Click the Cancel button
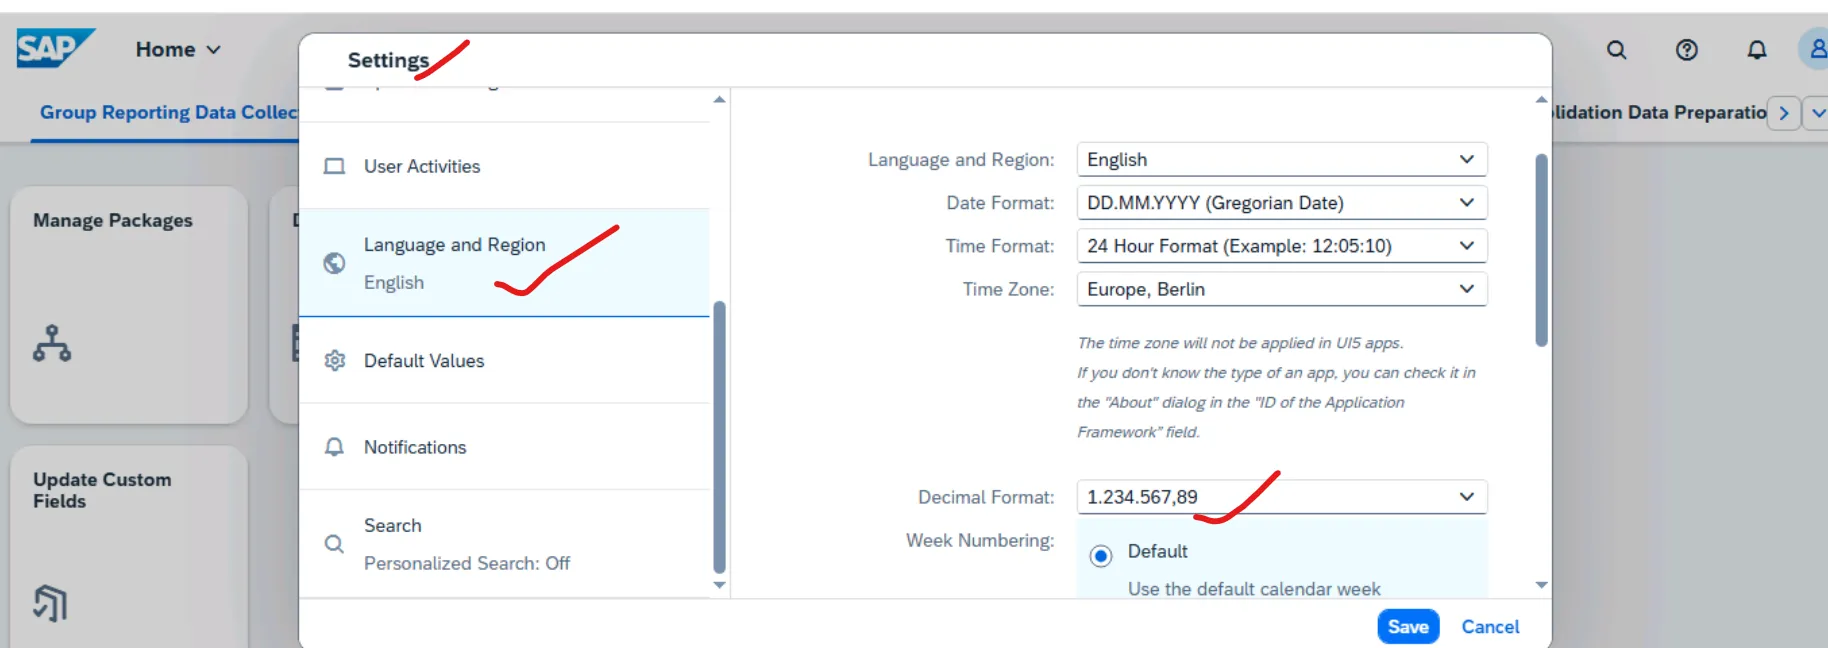The height and width of the screenshot is (648, 1828). 1490,627
